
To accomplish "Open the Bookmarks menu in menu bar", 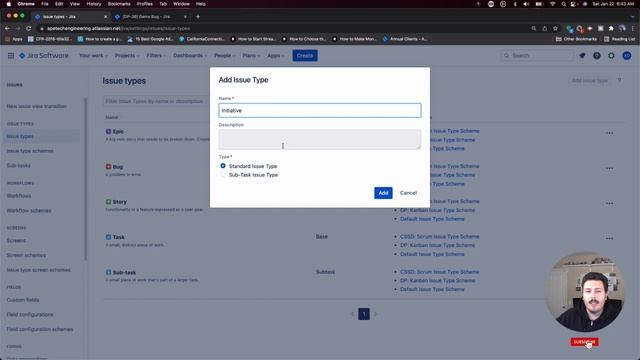I will point(119,4).
